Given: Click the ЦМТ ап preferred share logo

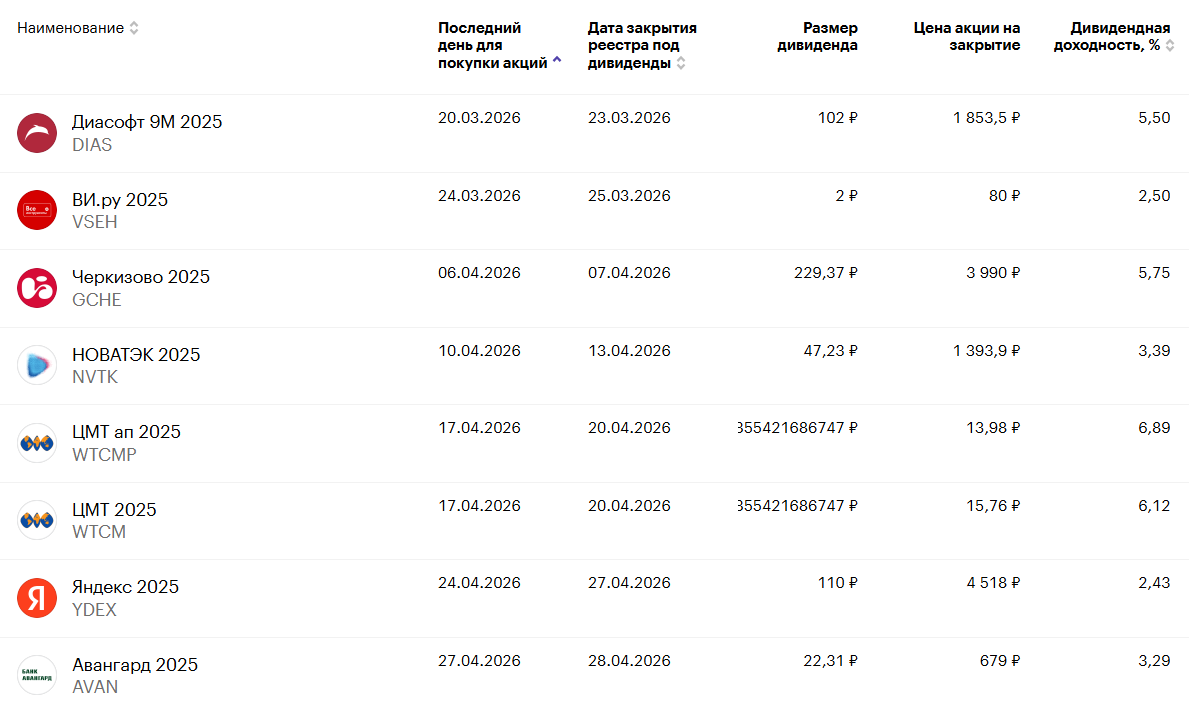Looking at the screenshot, I should tap(37, 443).
